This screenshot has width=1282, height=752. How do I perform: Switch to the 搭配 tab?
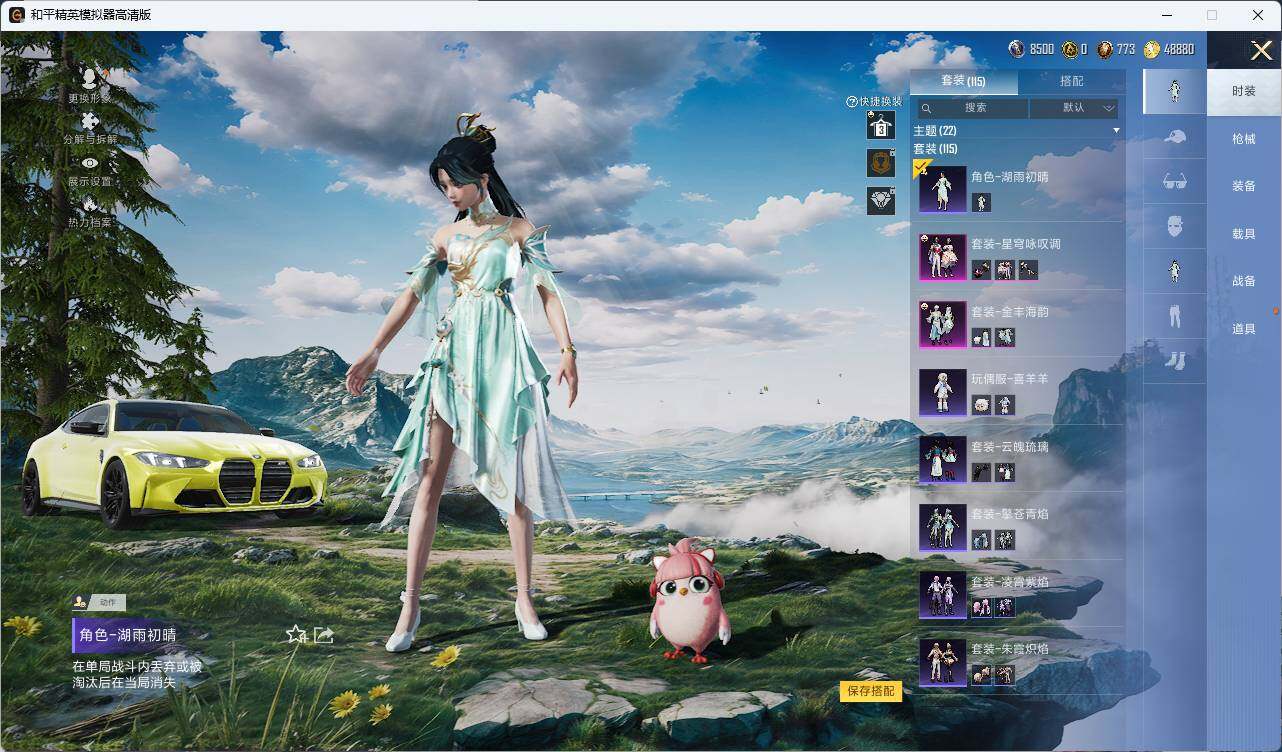(1071, 81)
